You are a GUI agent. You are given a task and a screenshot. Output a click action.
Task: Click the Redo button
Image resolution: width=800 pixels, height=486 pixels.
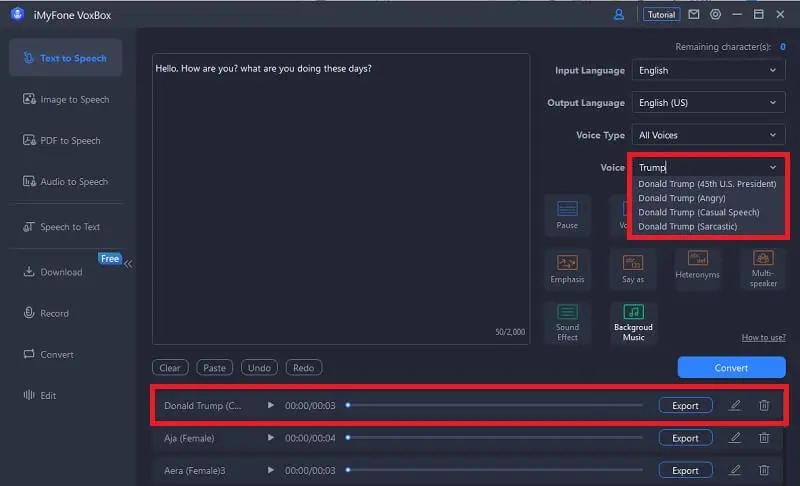304,368
